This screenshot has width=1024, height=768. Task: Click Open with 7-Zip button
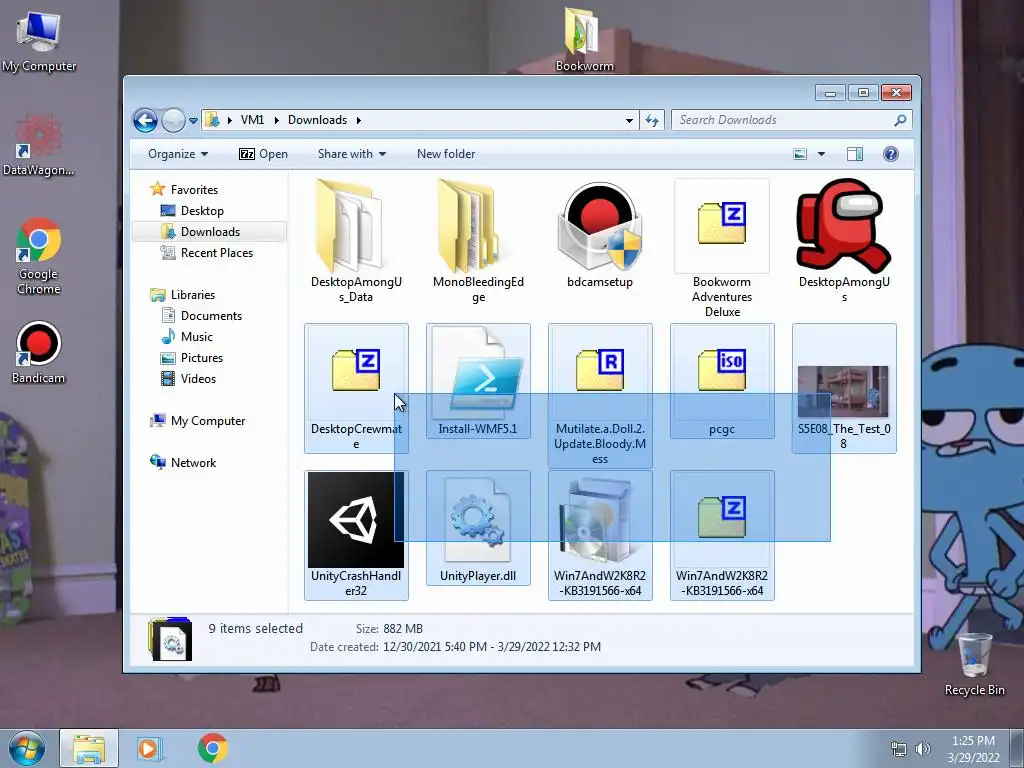(263, 154)
